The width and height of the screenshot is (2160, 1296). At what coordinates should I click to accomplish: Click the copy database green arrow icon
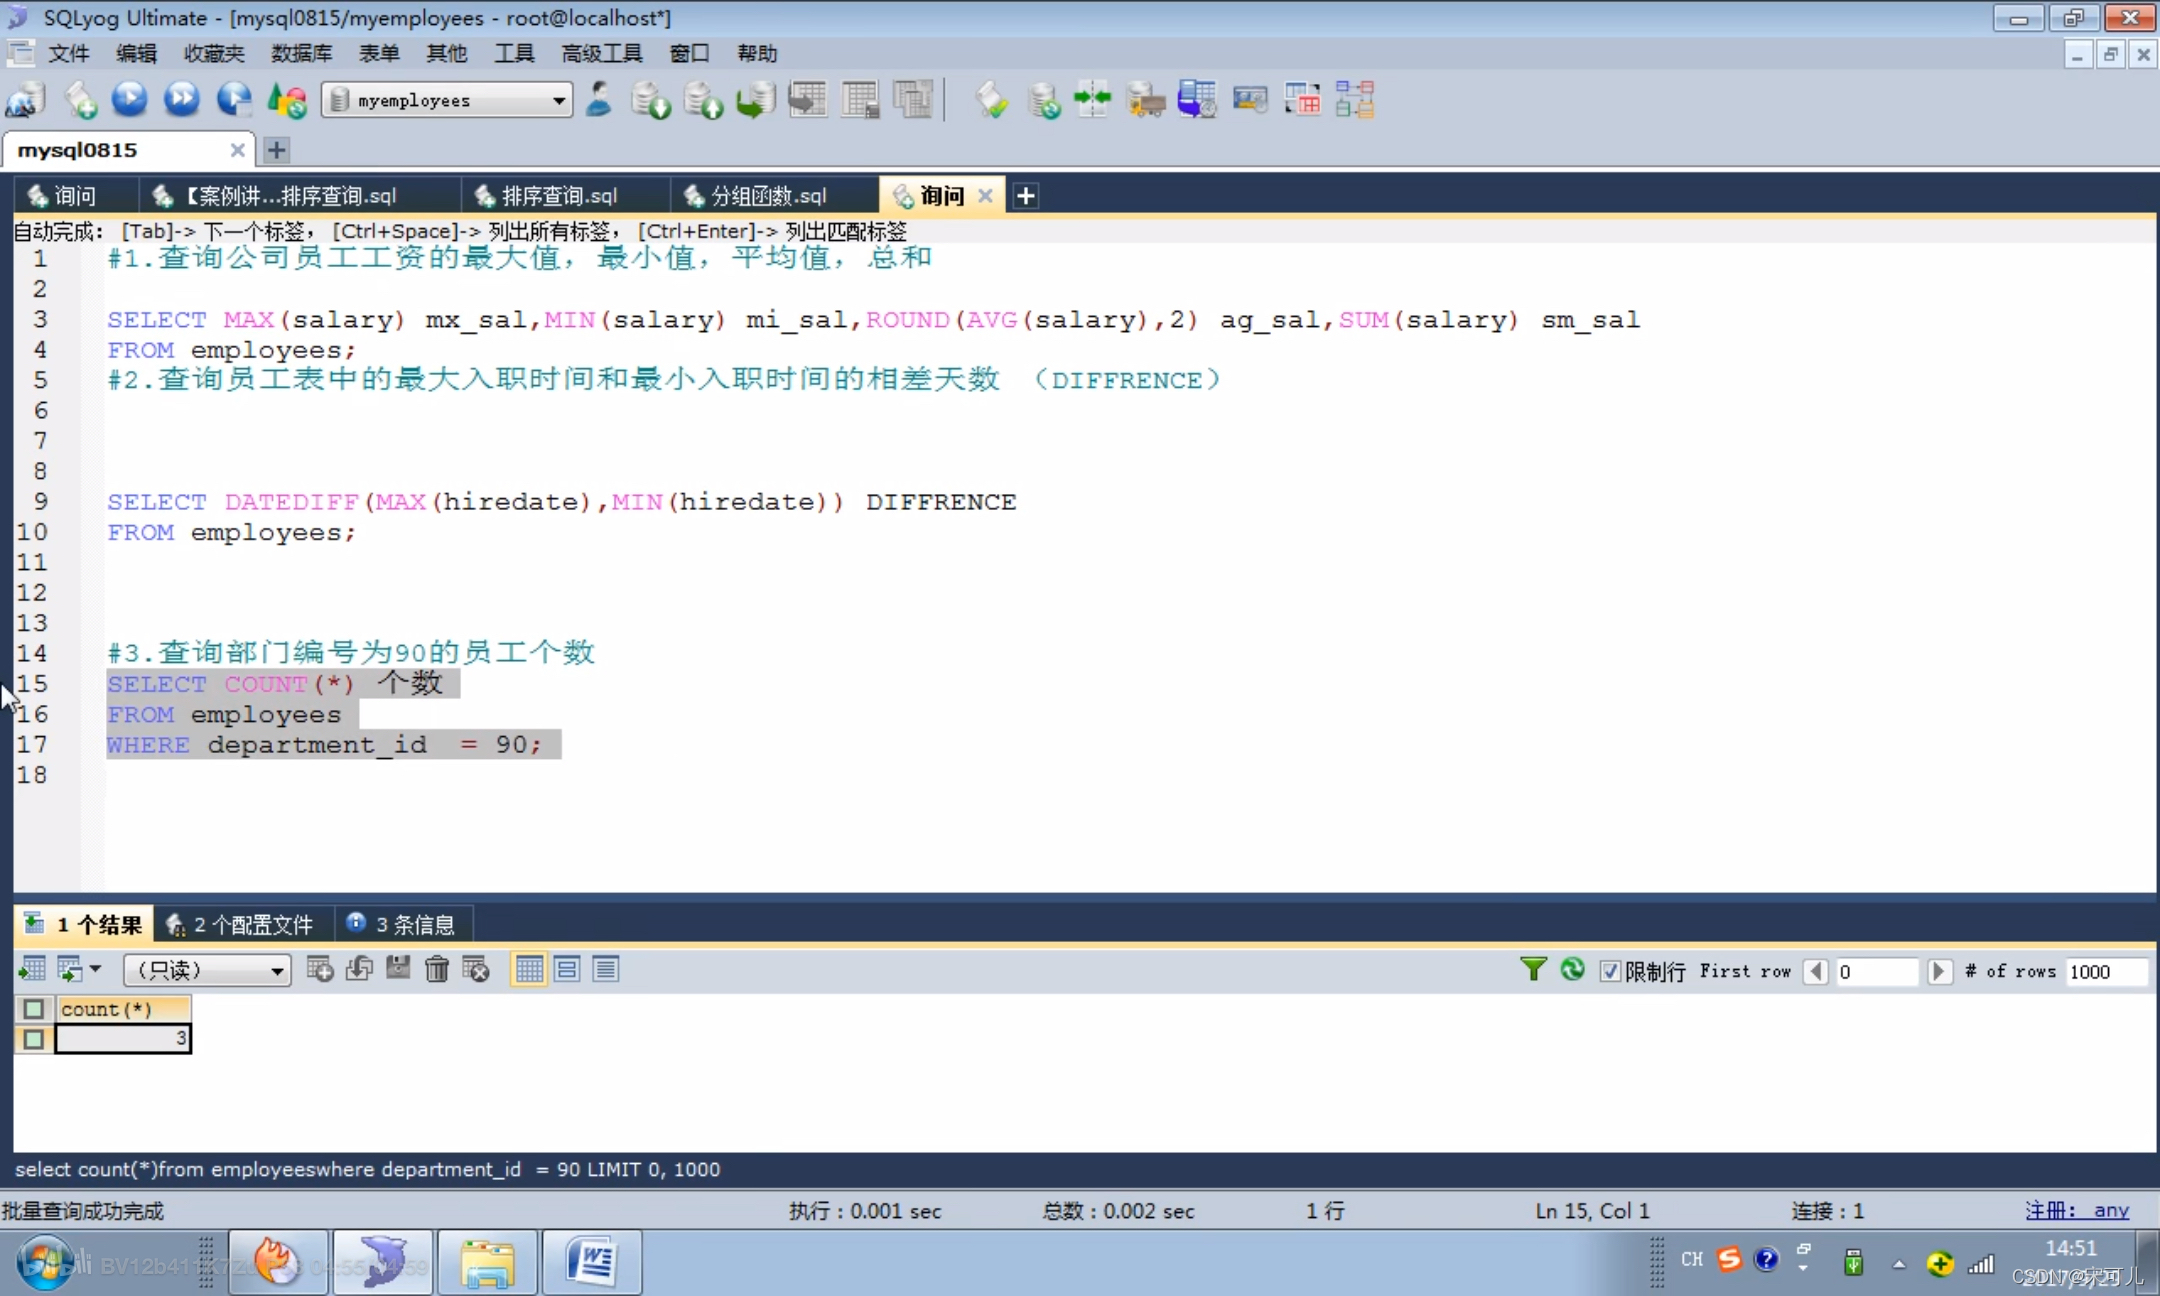pyautogui.click(x=756, y=100)
